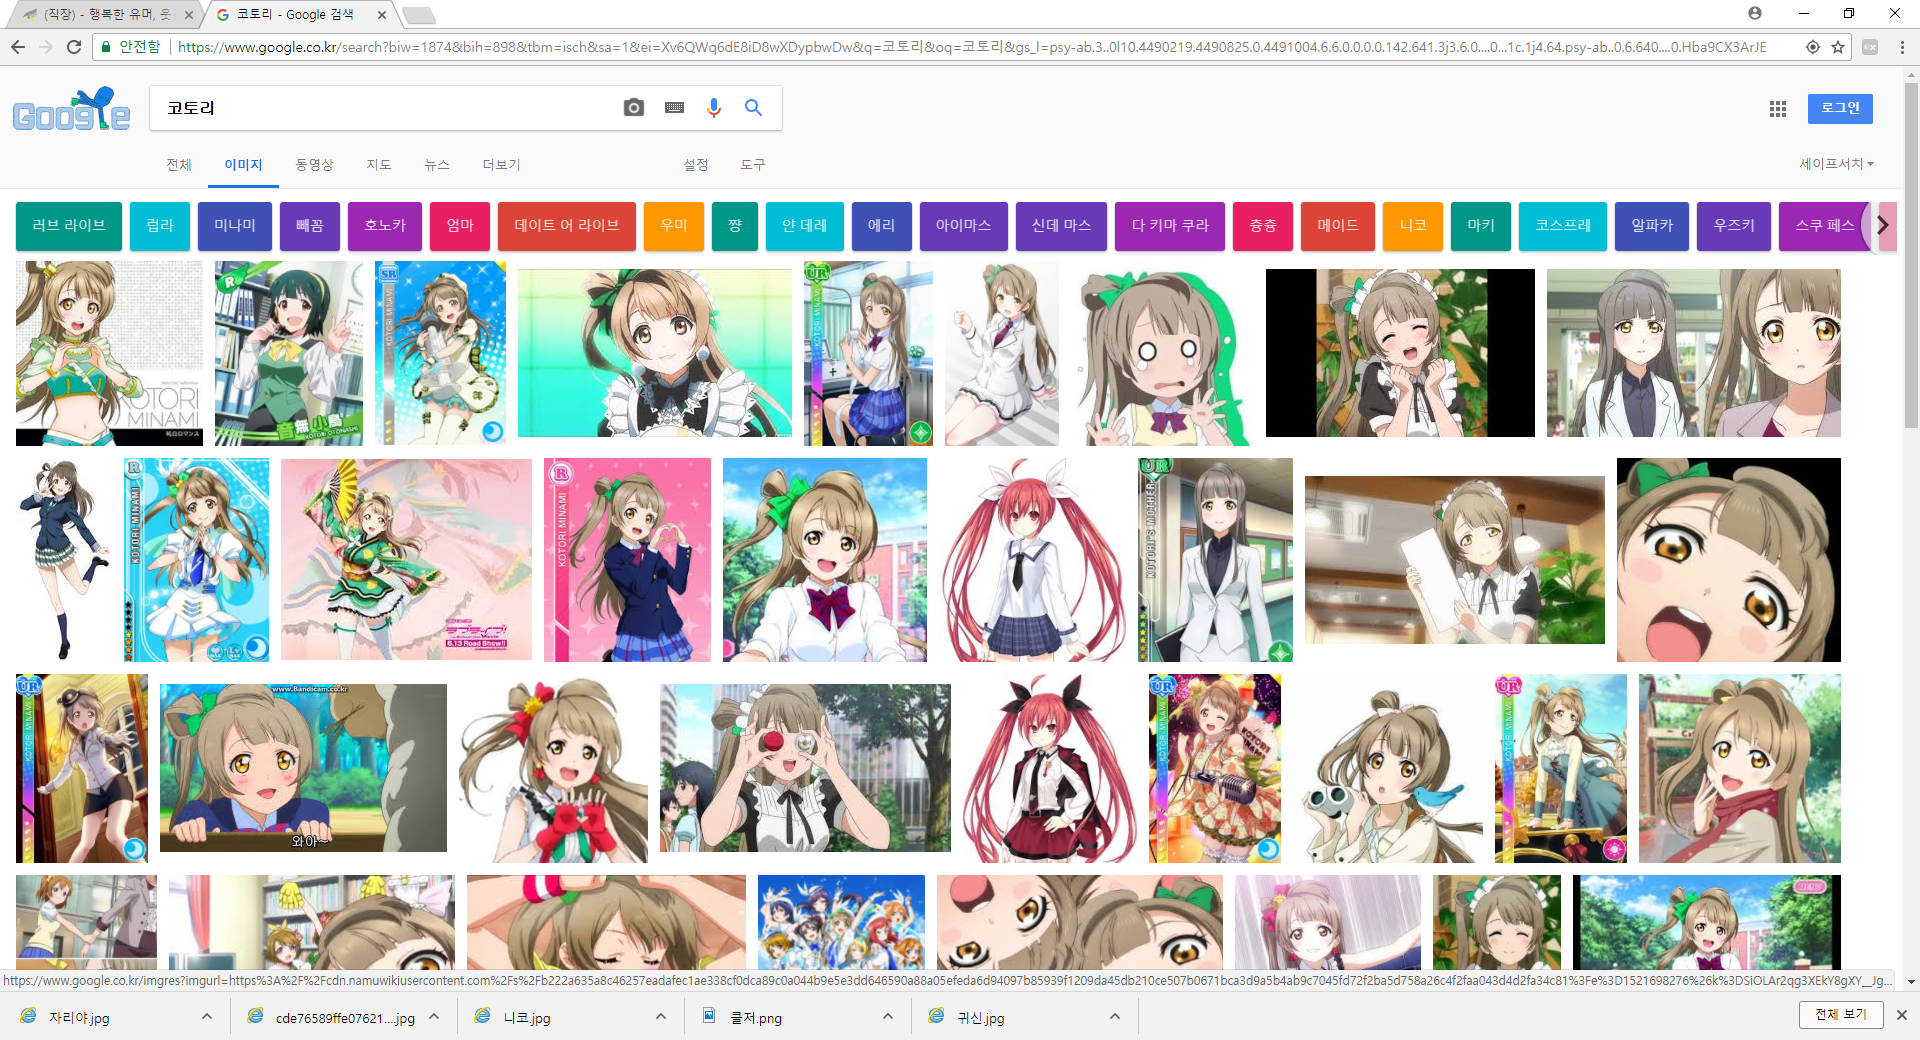Open options for cde76589ffe07621 jpg download

tap(434, 1017)
